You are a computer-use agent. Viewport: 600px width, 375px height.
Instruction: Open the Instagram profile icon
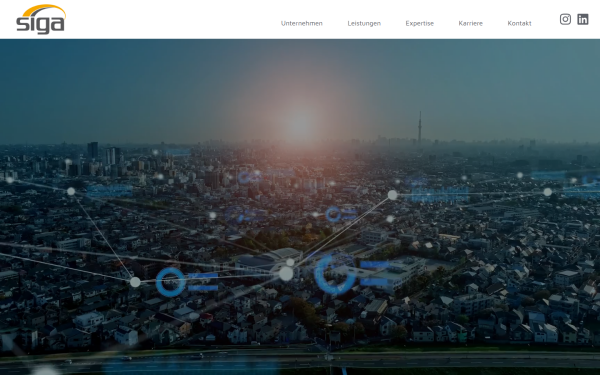click(565, 19)
